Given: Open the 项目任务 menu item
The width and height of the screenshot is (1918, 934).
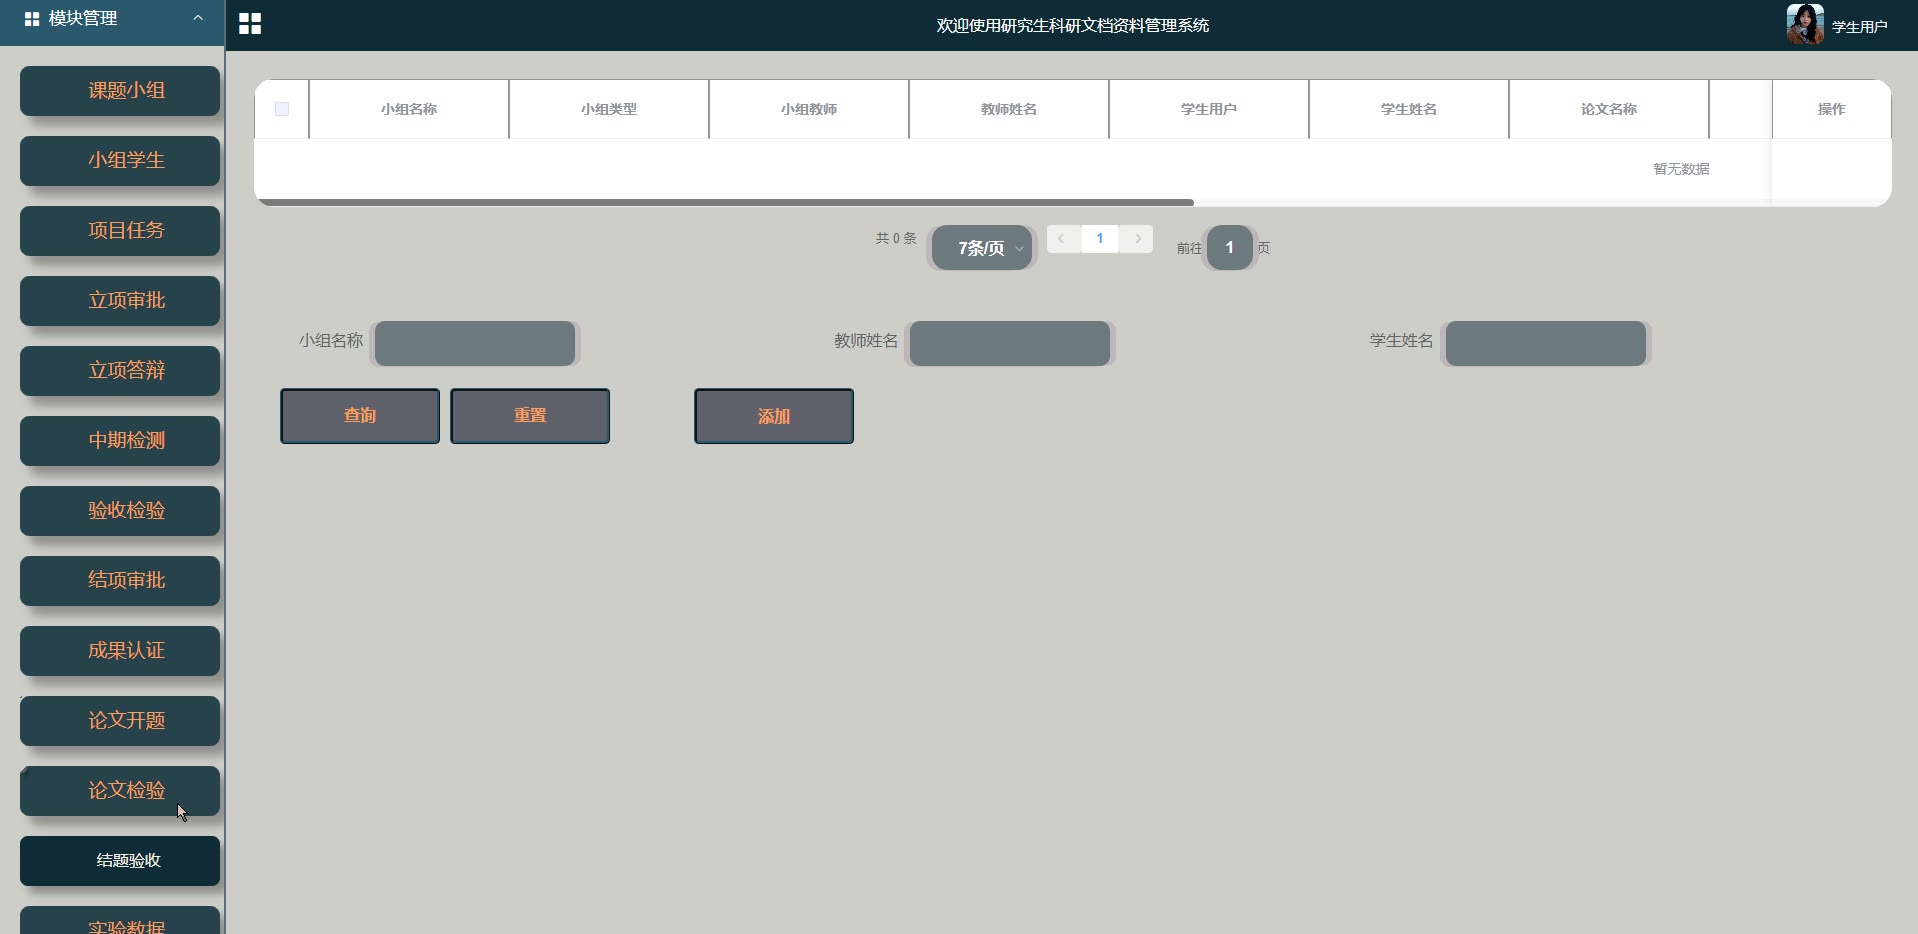Looking at the screenshot, I should point(120,231).
